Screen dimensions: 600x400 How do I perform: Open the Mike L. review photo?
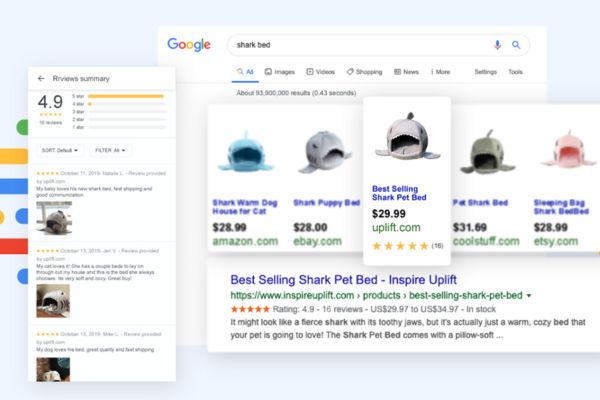coord(53,369)
